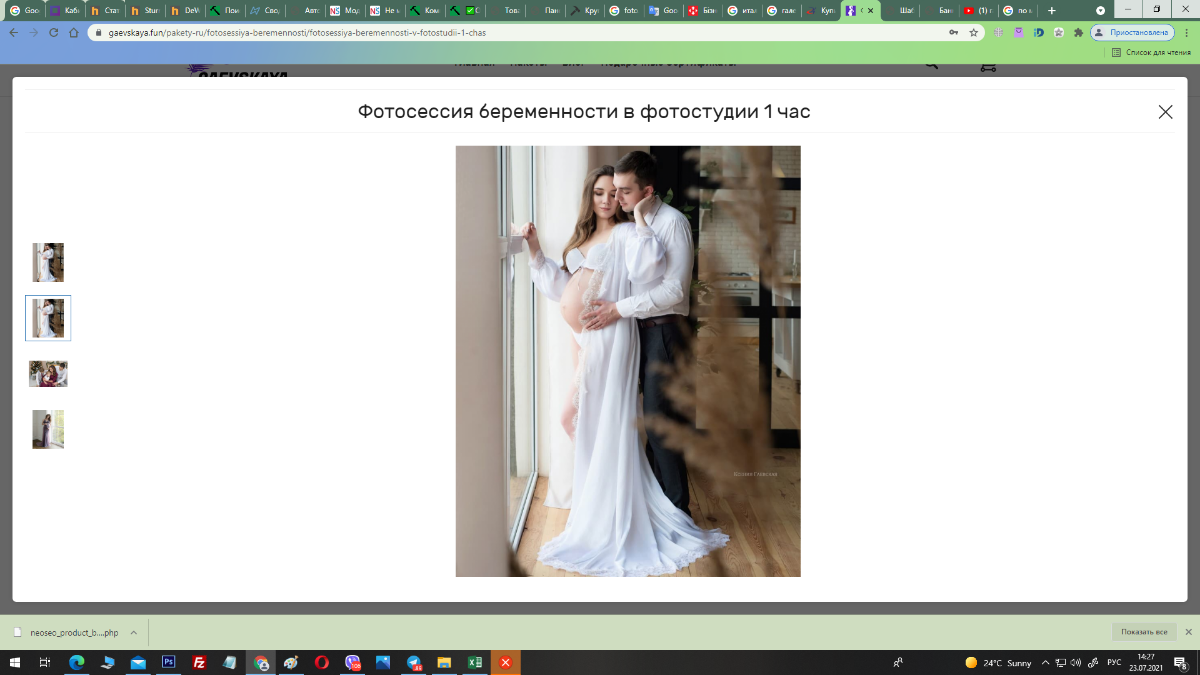Bookmark this page with star icon
Viewport: 1200px width, 675px height.
click(x=973, y=32)
